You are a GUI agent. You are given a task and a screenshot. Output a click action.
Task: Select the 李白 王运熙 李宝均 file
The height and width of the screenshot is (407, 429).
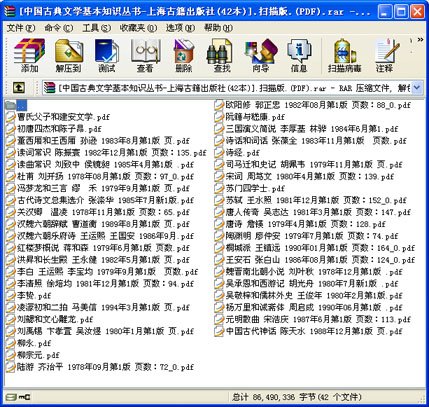(102, 272)
